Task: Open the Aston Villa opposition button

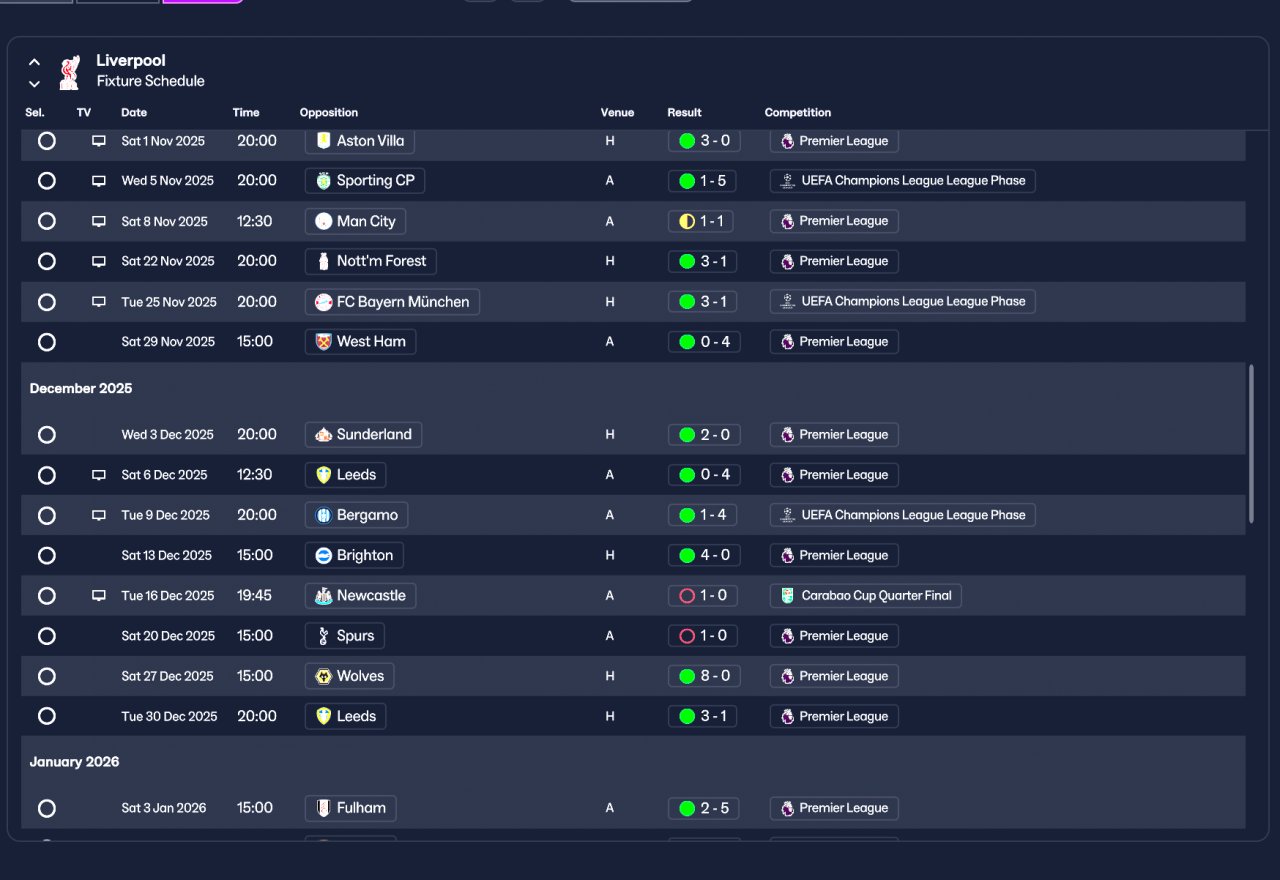Action: point(360,141)
